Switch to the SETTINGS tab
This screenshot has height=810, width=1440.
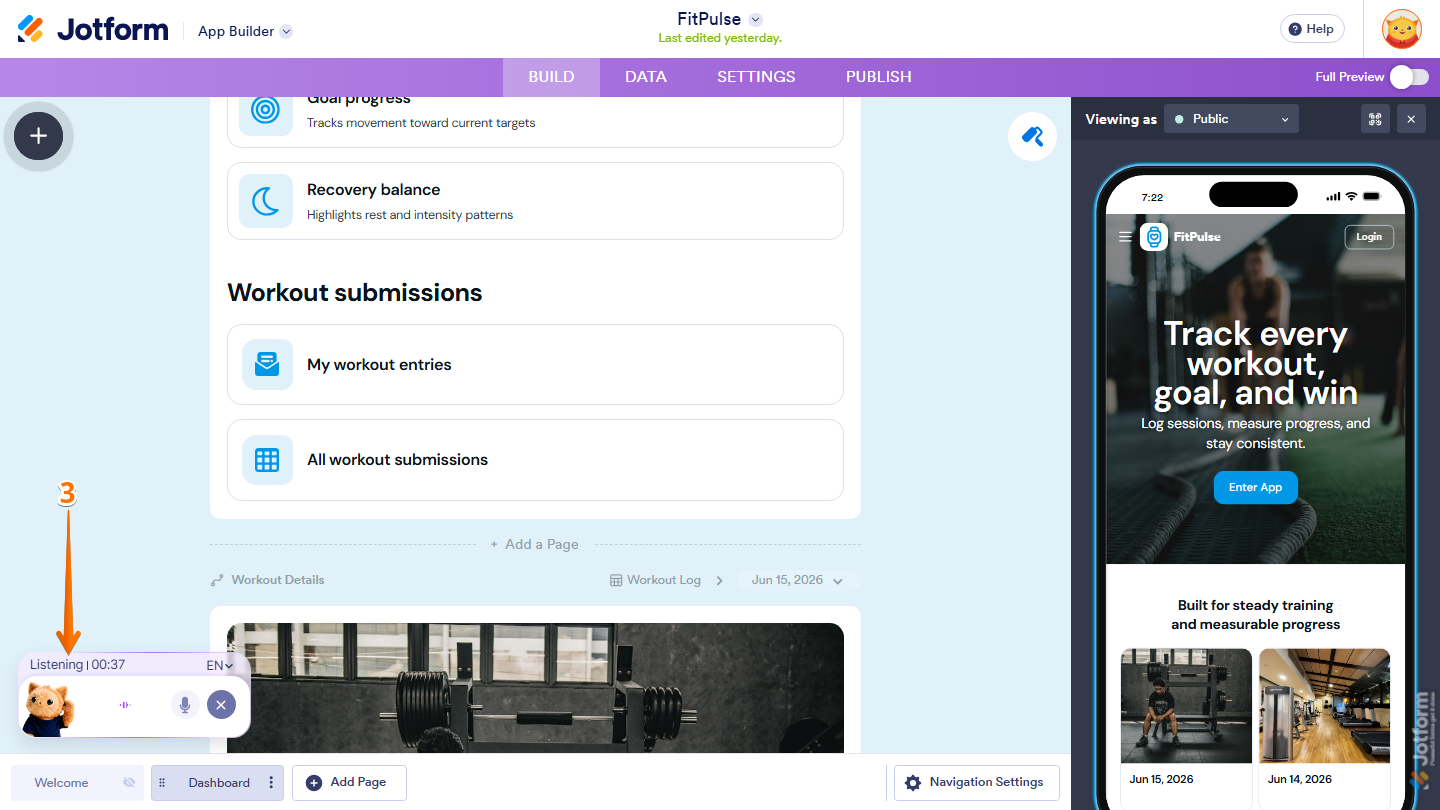coord(756,77)
